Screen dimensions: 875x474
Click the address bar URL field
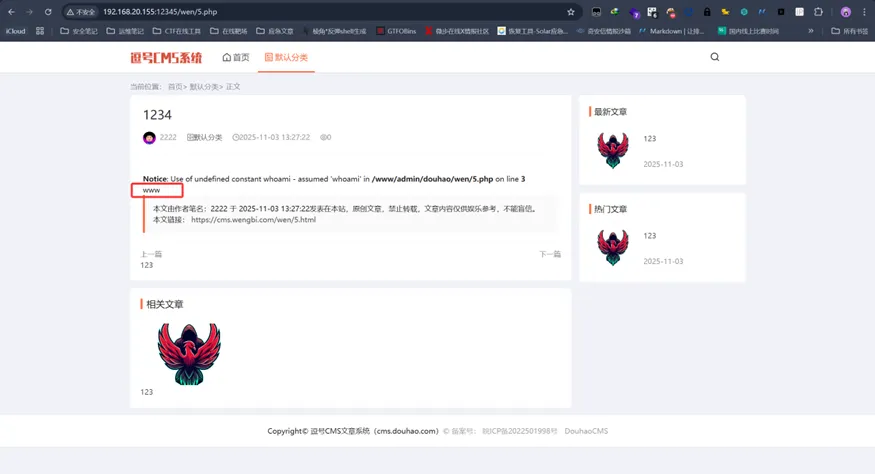[x=300, y=12]
